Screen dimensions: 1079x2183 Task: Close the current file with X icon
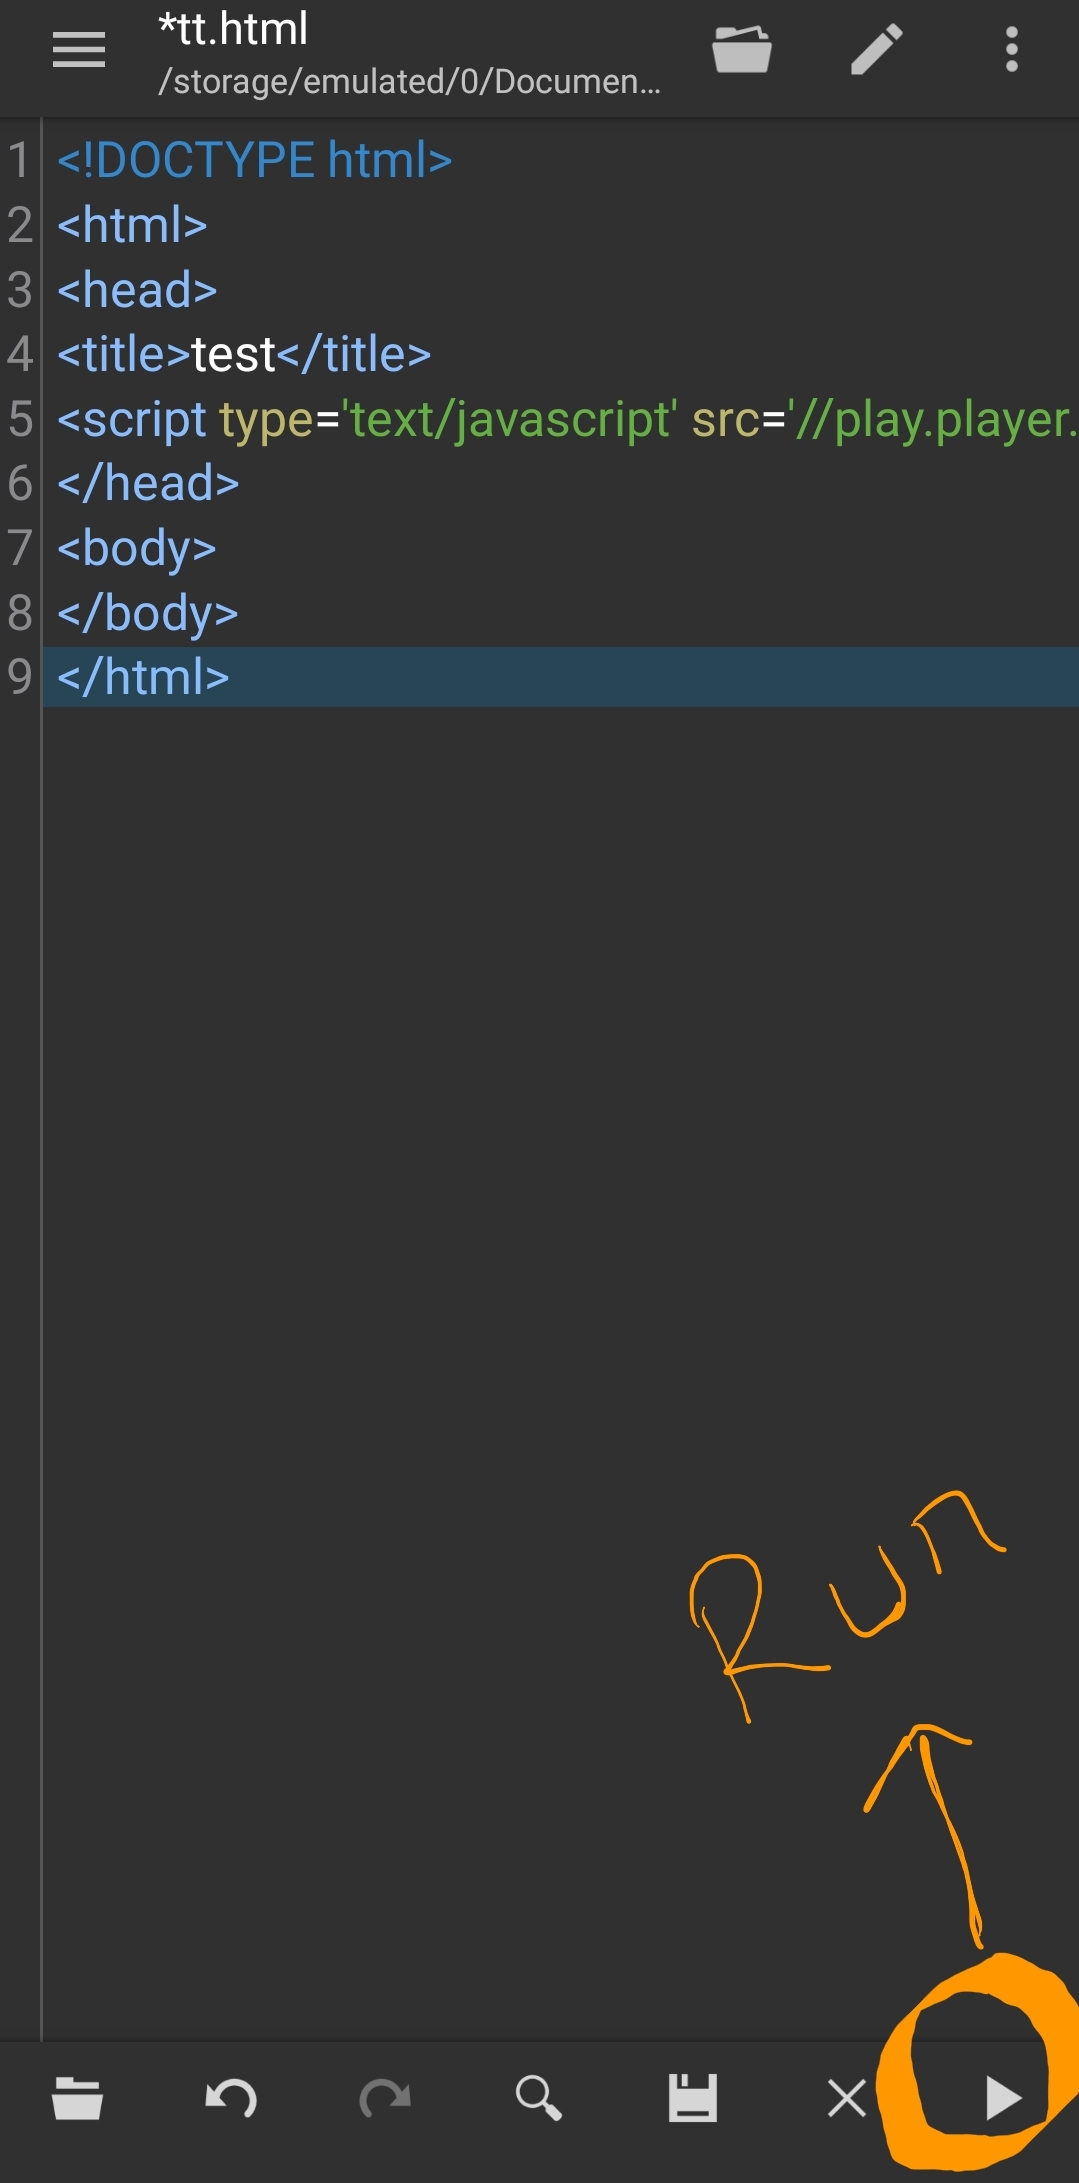tap(847, 2098)
